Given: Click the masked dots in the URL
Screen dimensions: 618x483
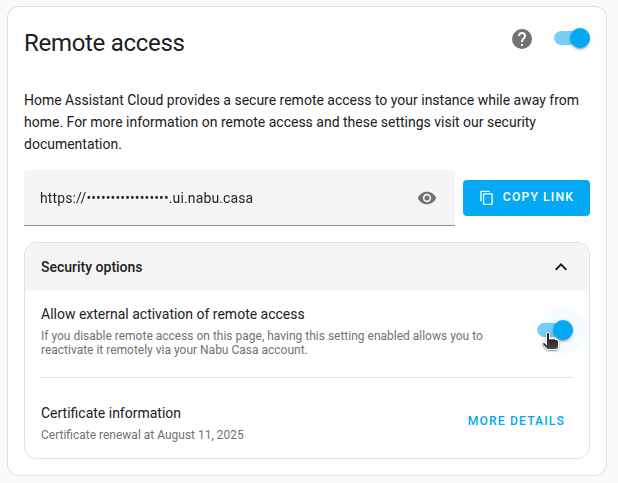Looking at the screenshot, I should (128, 198).
